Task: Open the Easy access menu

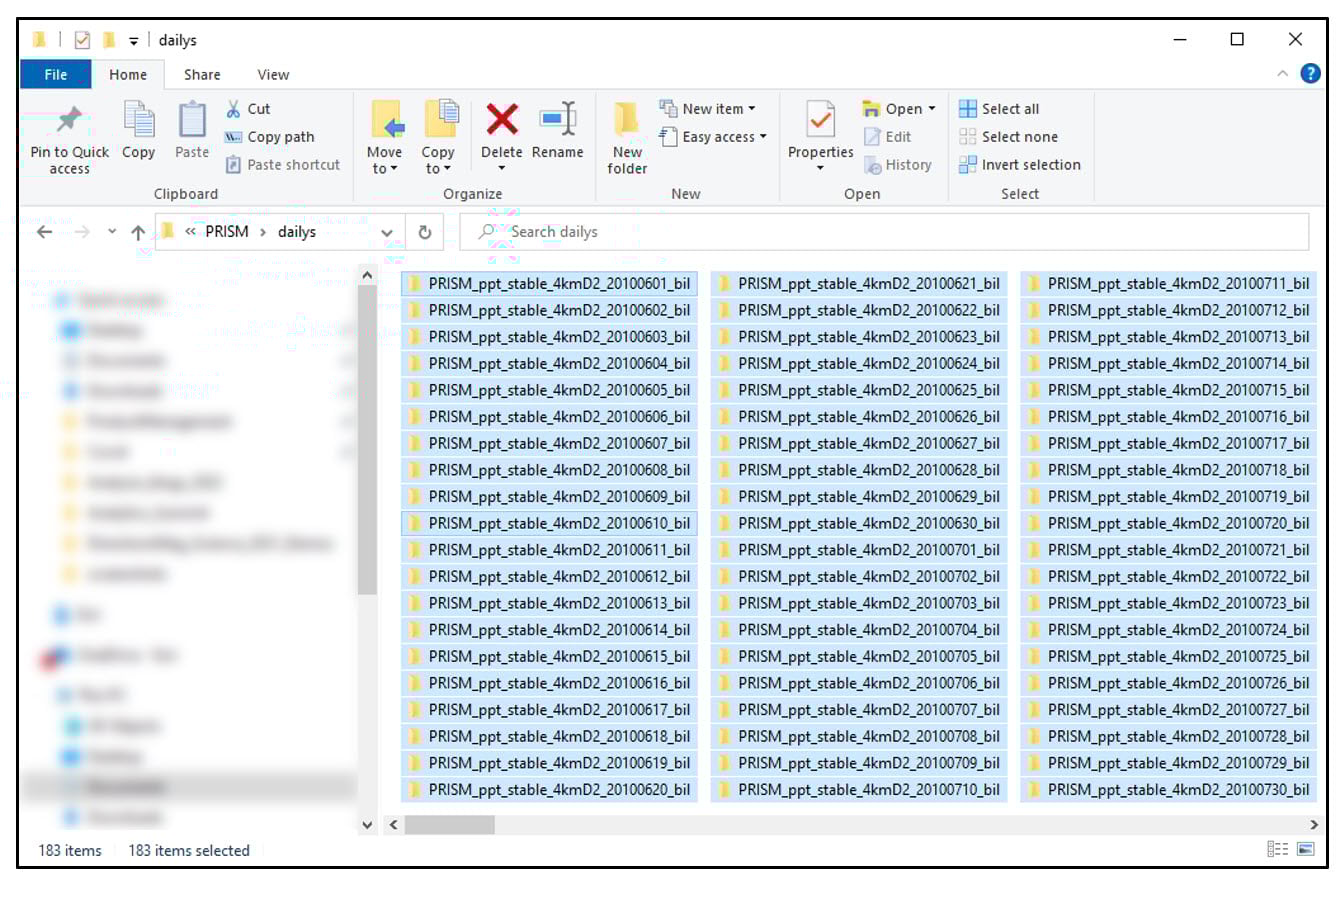Action: (713, 137)
